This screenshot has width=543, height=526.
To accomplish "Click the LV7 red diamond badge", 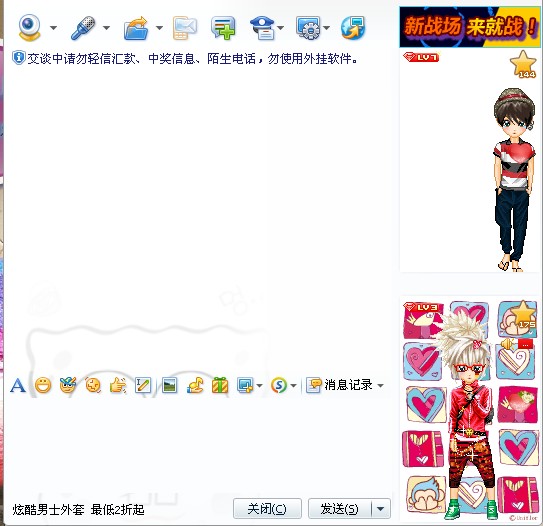I will click(421, 57).
